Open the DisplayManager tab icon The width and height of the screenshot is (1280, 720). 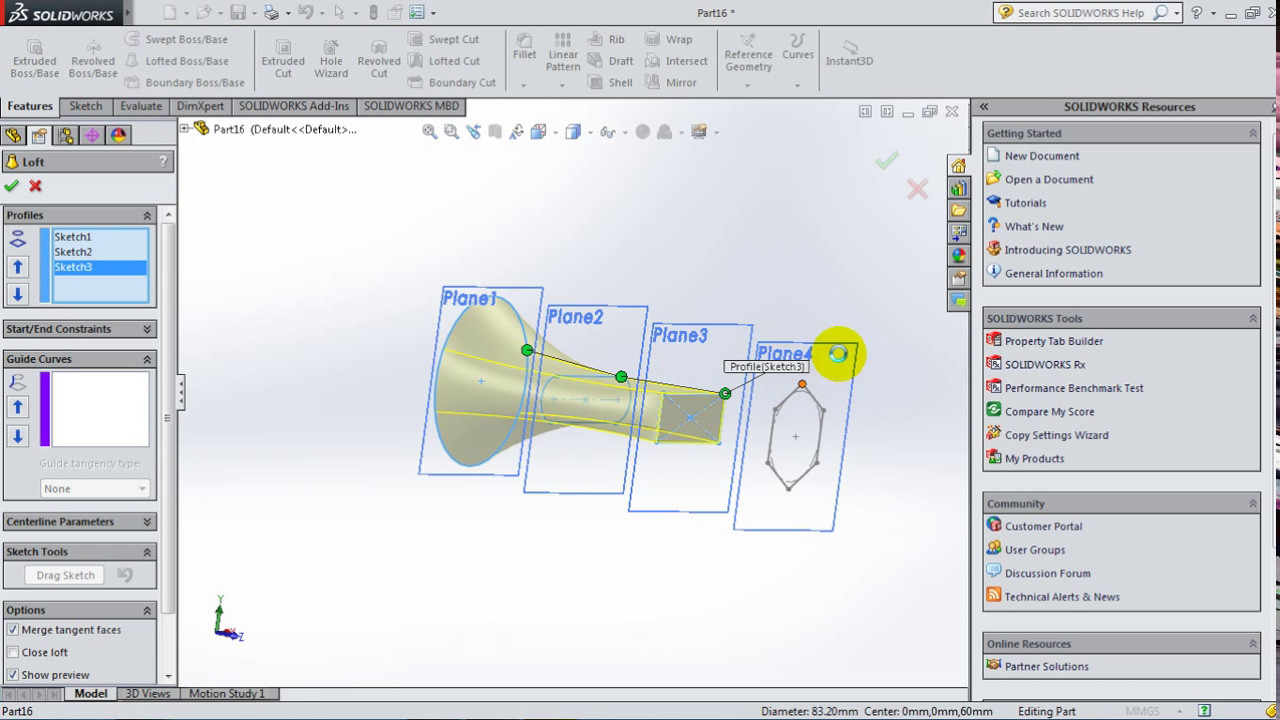[118, 135]
